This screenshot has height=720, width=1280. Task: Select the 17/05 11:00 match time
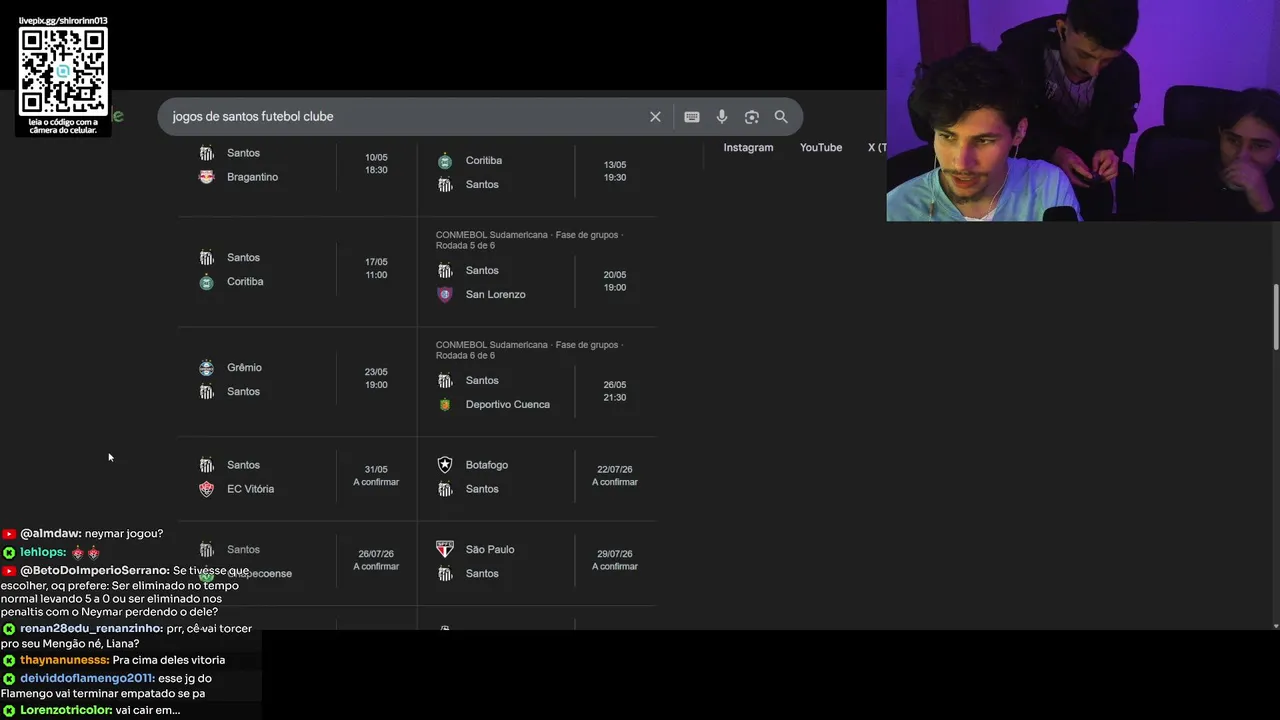coord(376,268)
